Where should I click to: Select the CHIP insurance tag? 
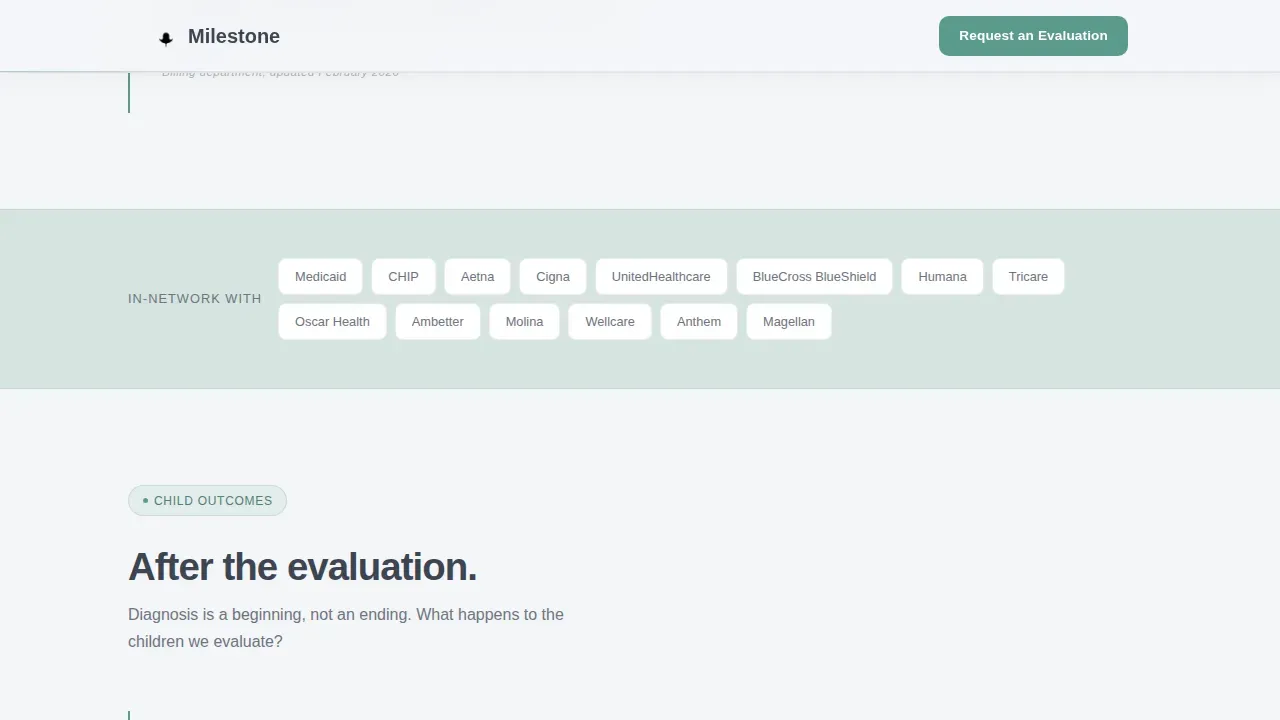[x=403, y=277]
